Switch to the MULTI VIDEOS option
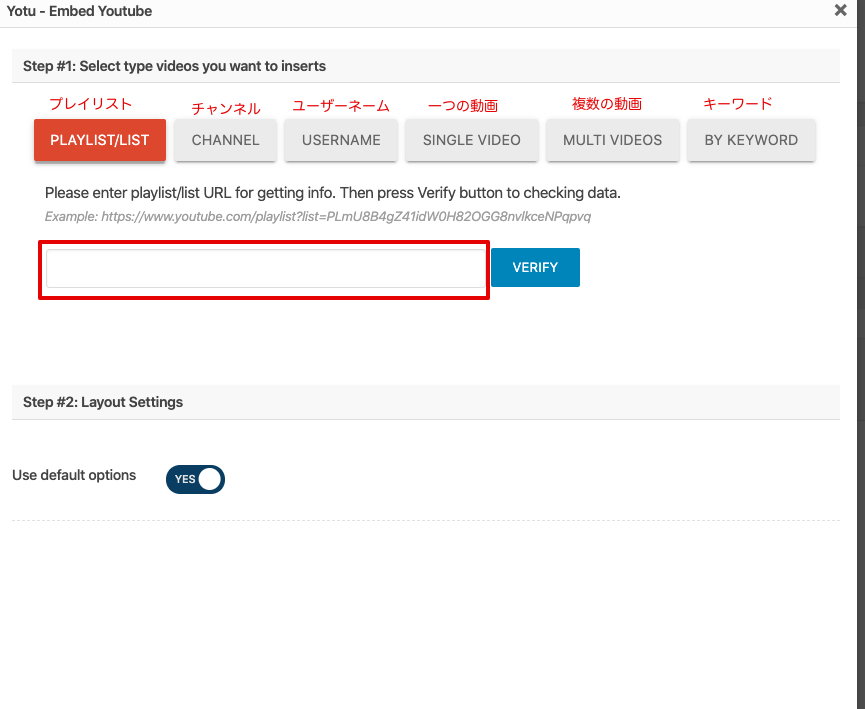The image size is (865, 709). coord(612,140)
